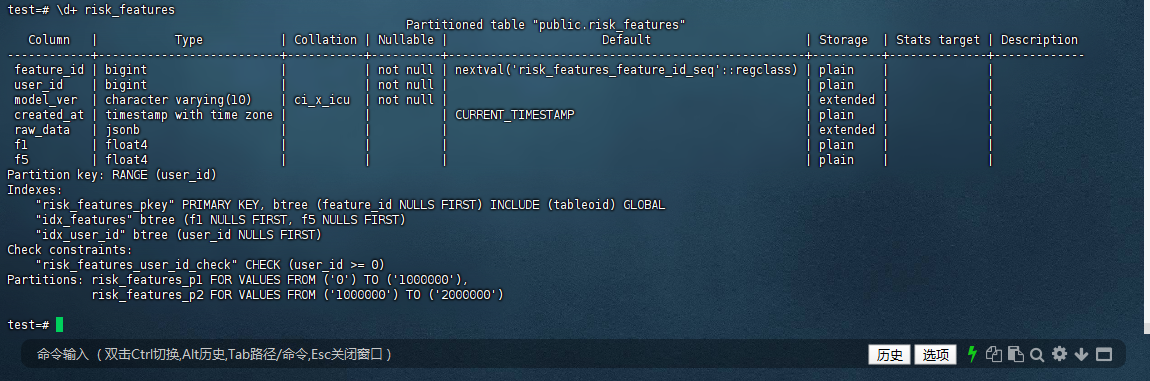
Task: Click the \d+ risk_features command text
Action: point(115,10)
